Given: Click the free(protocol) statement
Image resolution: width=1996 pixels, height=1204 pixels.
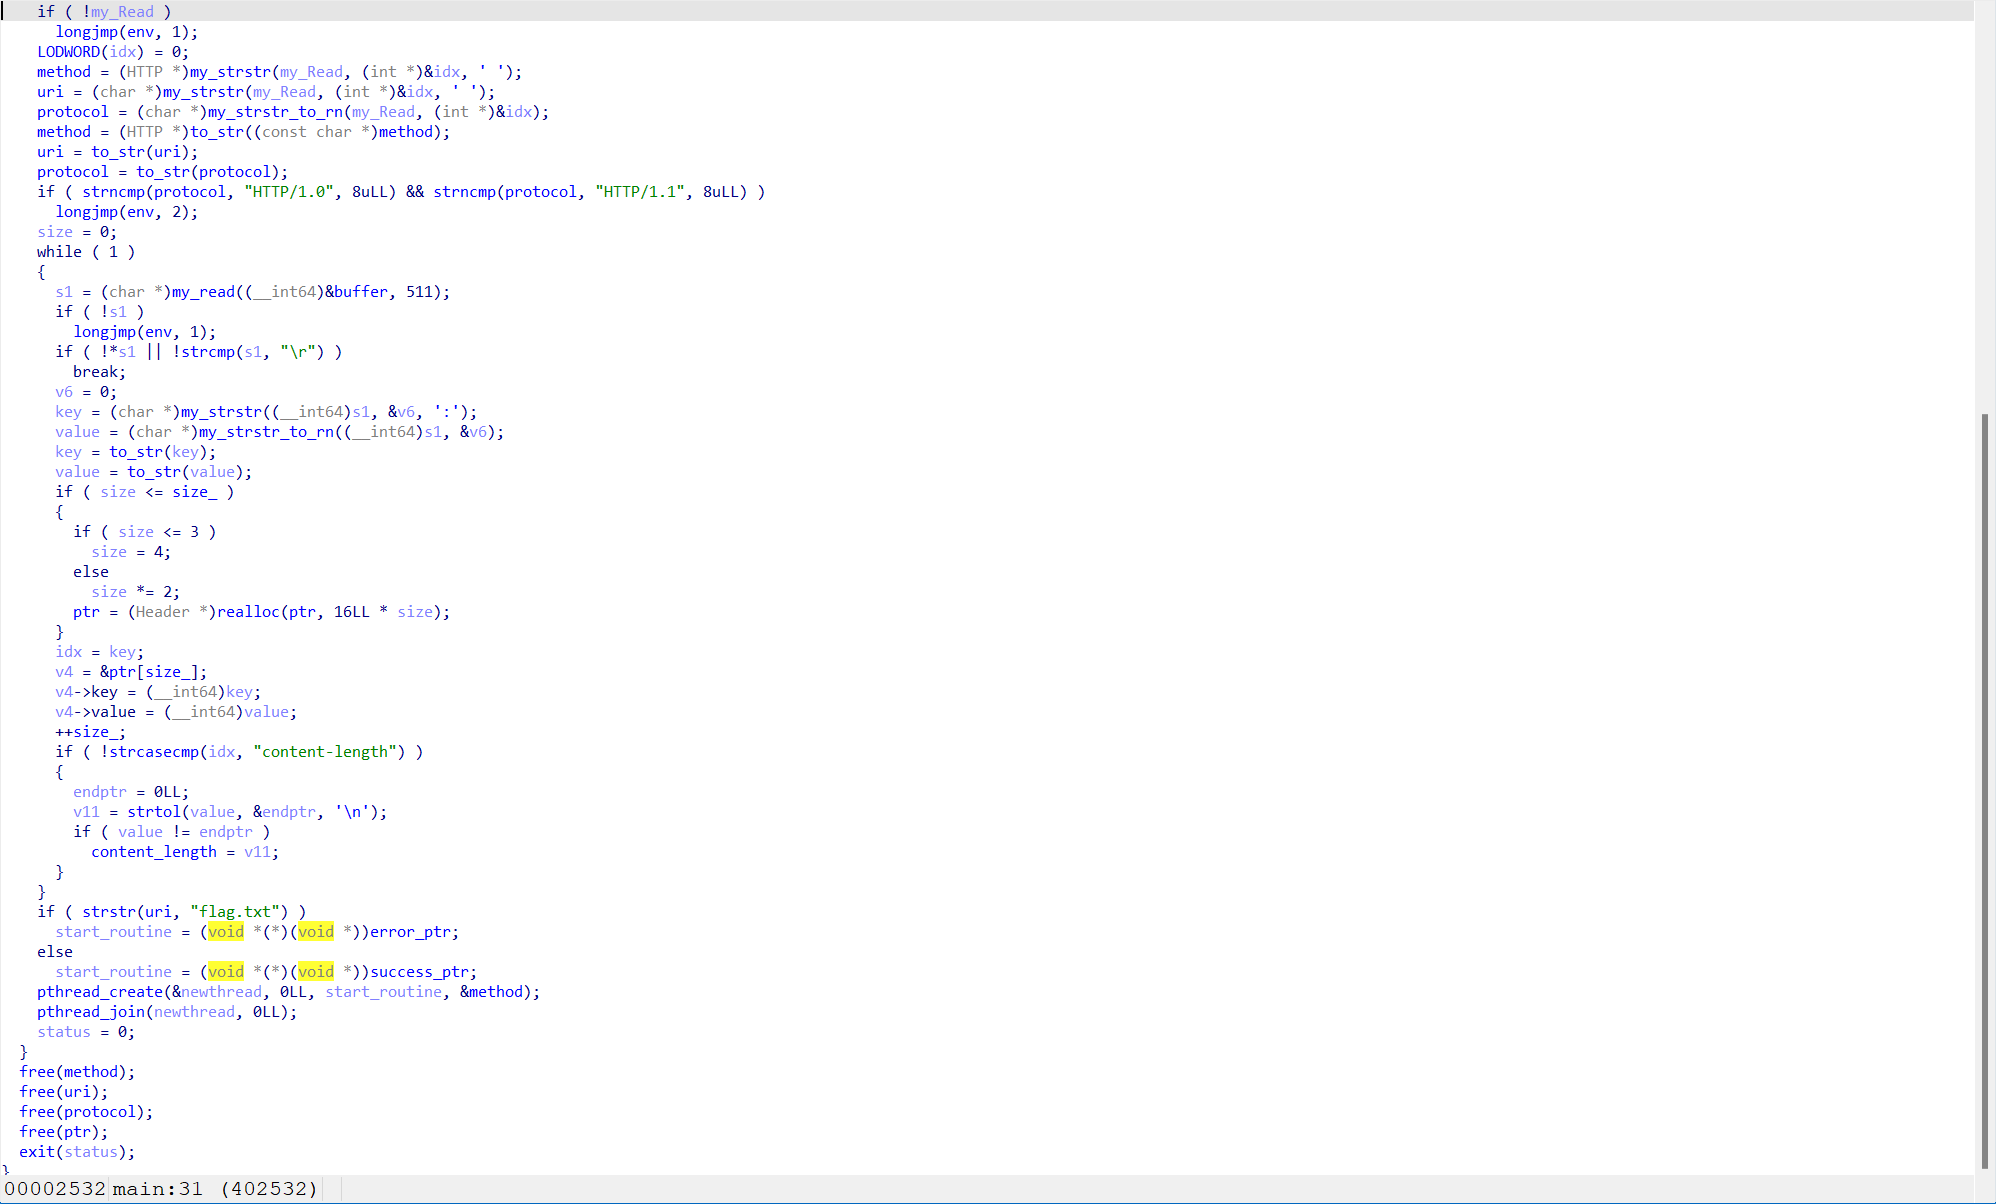Looking at the screenshot, I should click(86, 1112).
